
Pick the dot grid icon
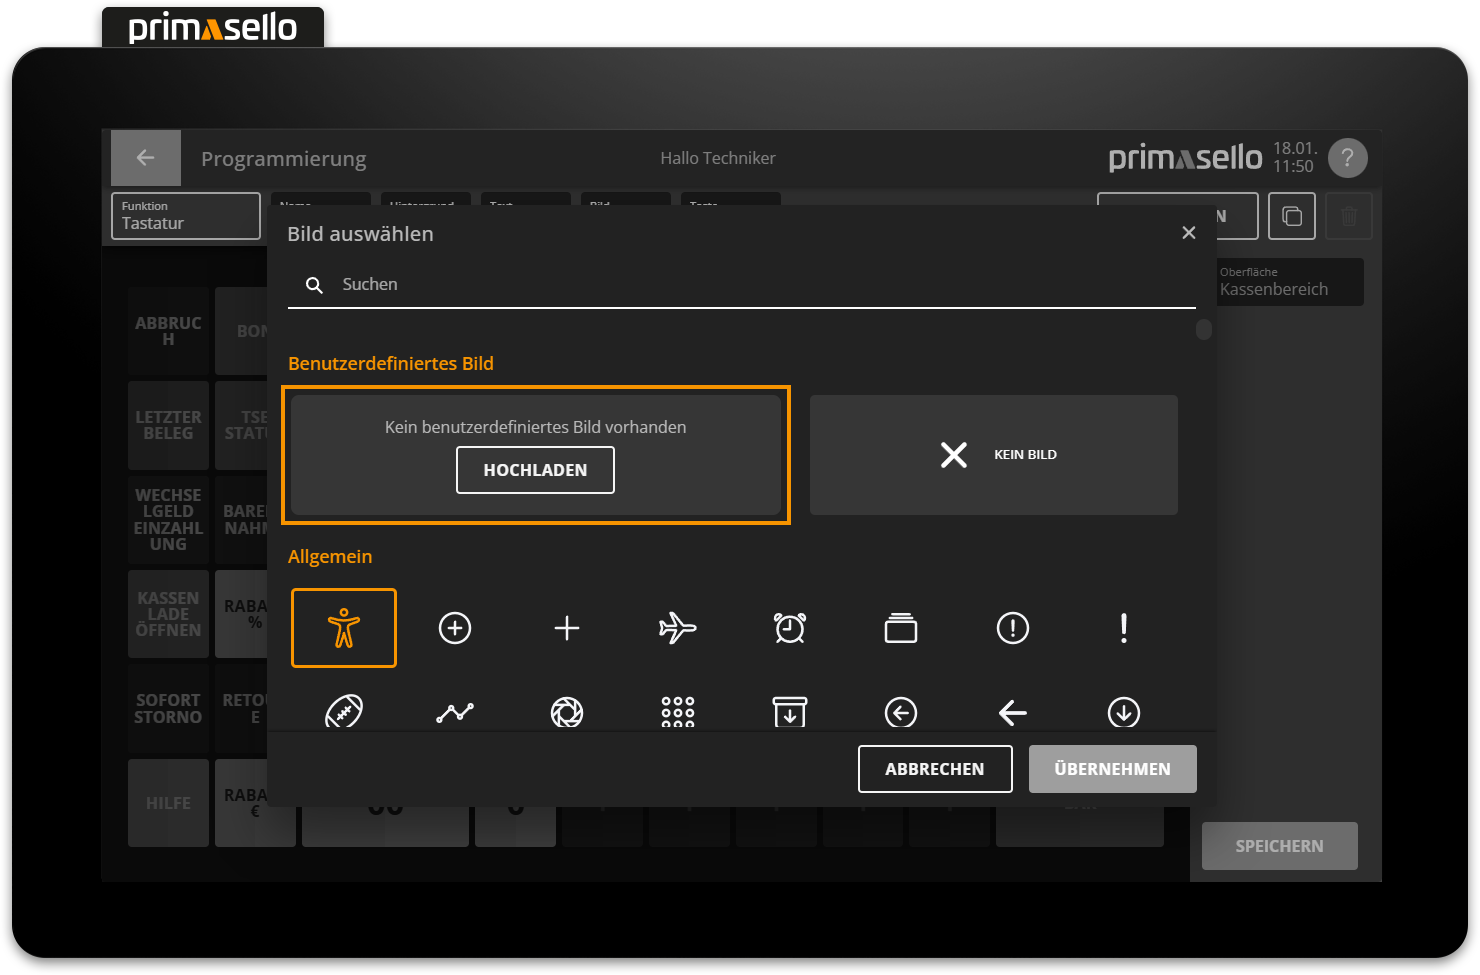coord(678,712)
